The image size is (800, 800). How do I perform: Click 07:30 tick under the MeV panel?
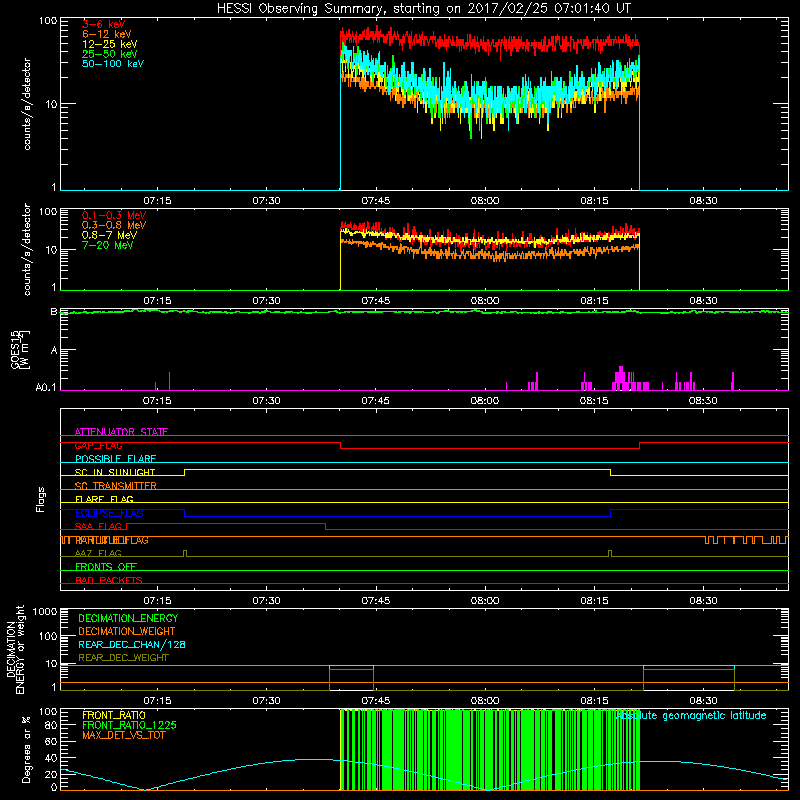[266, 301]
